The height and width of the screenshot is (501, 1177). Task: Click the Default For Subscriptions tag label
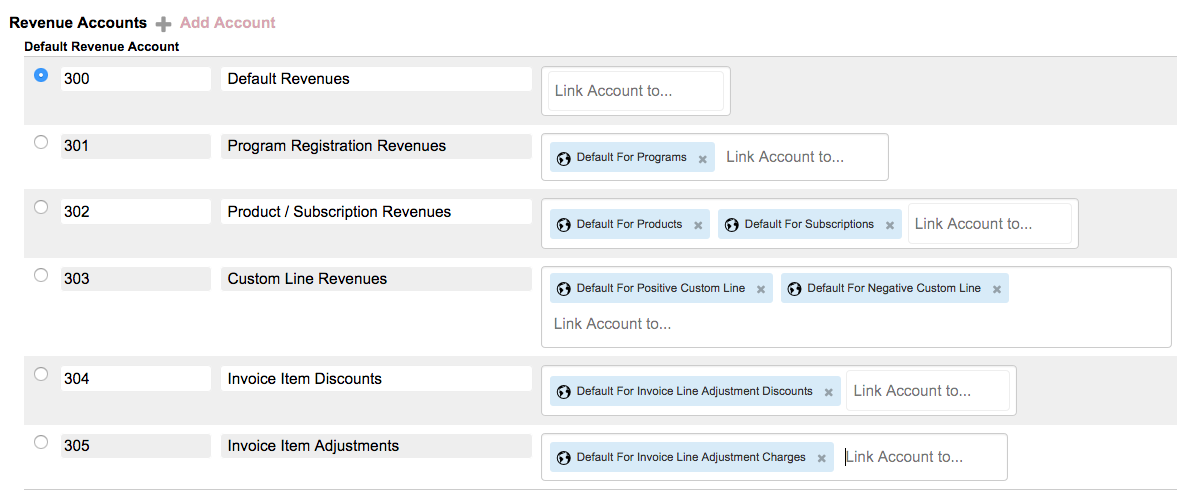pyautogui.click(x=808, y=224)
